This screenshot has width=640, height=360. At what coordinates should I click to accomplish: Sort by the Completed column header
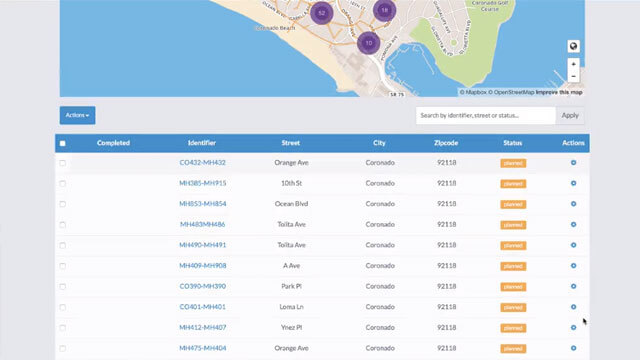pyautogui.click(x=113, y=143)
